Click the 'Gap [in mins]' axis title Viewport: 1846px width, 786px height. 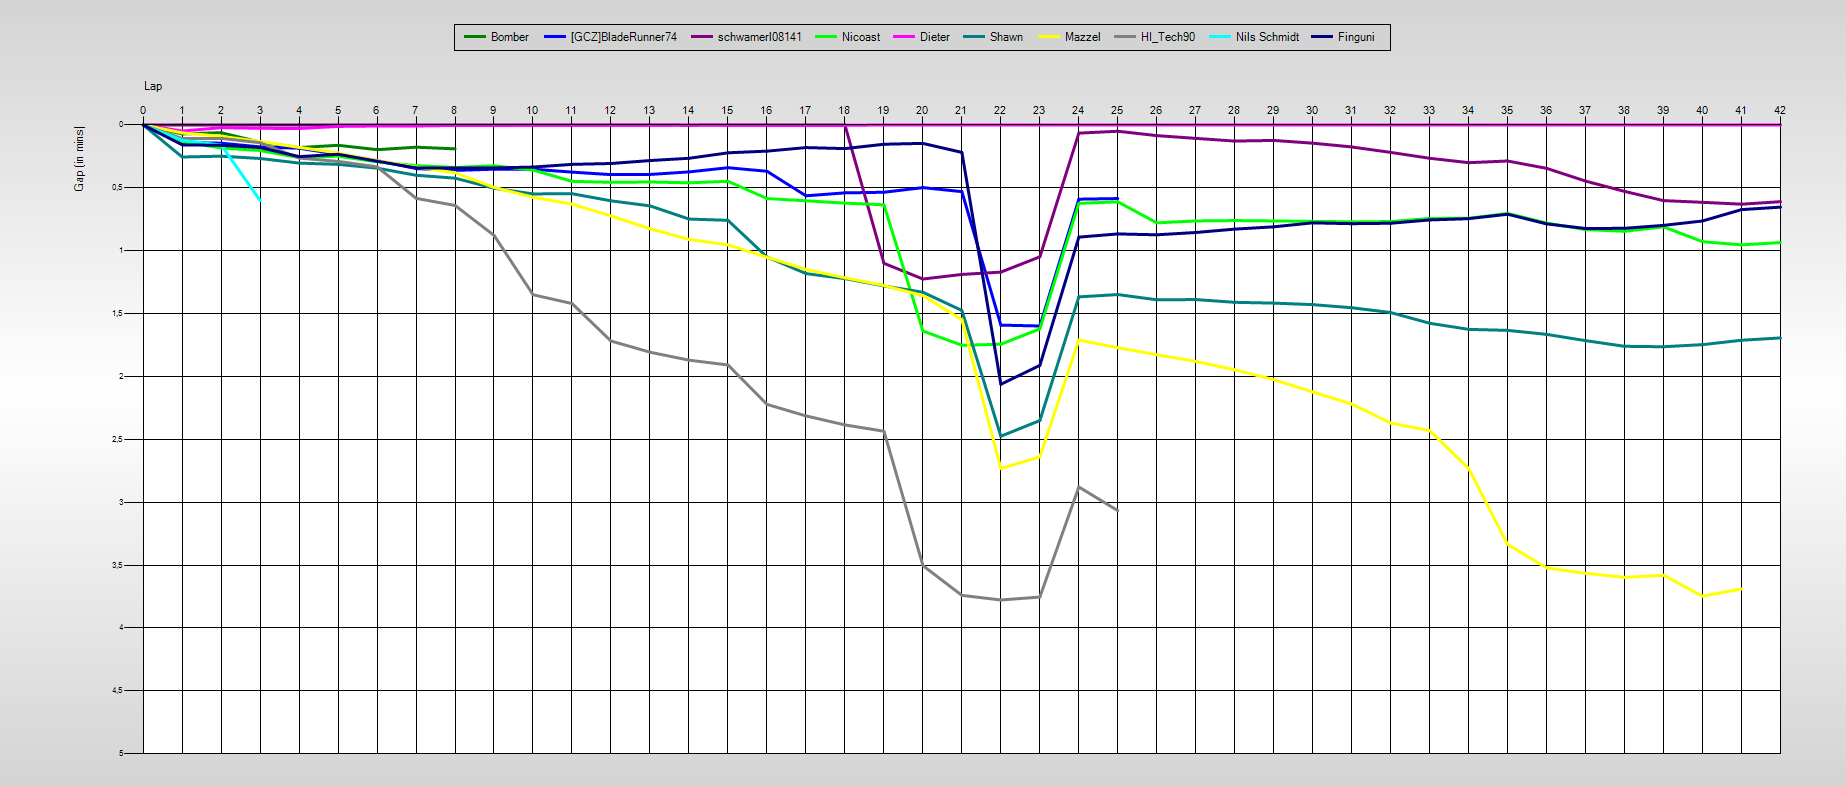pos(79,159)
